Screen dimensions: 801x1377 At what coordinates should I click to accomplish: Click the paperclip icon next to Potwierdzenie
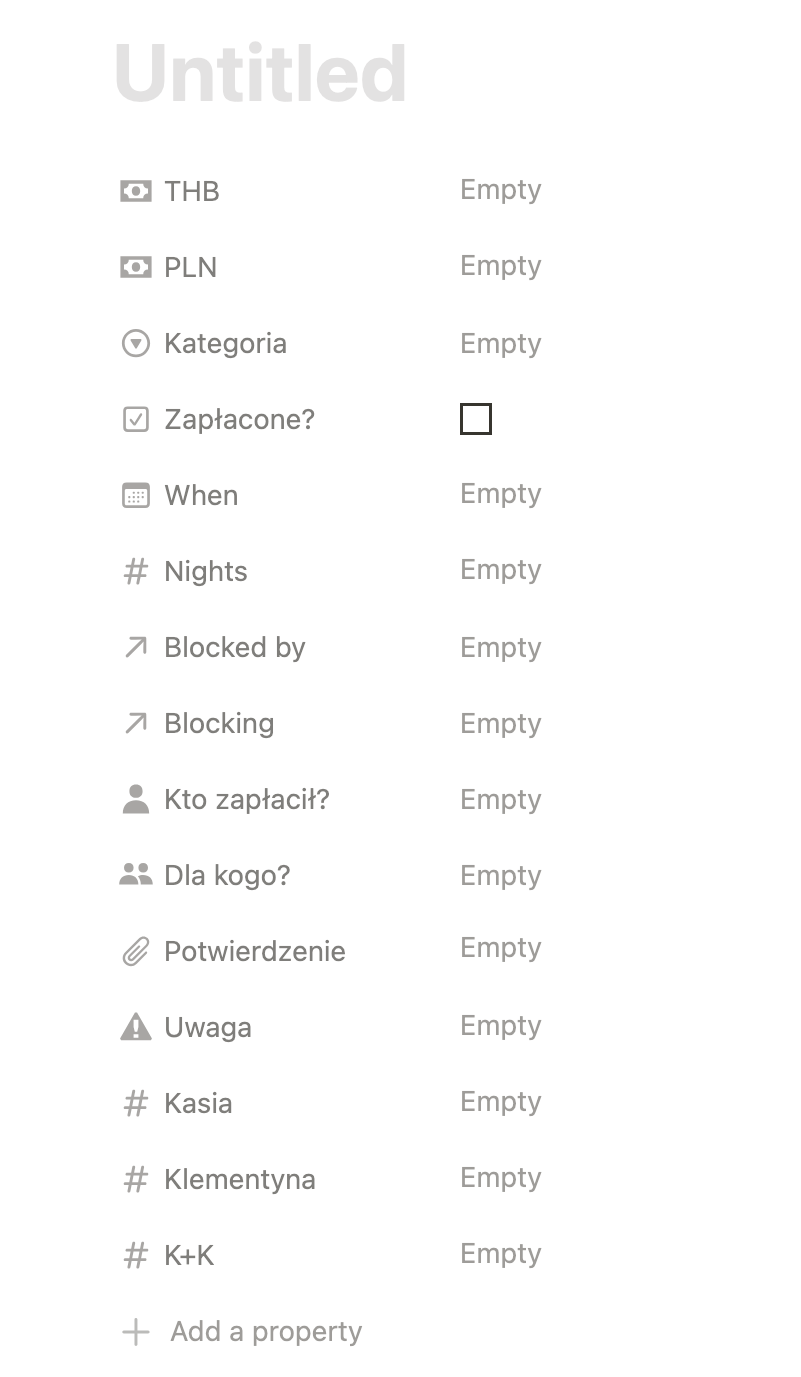coord(135,951)
